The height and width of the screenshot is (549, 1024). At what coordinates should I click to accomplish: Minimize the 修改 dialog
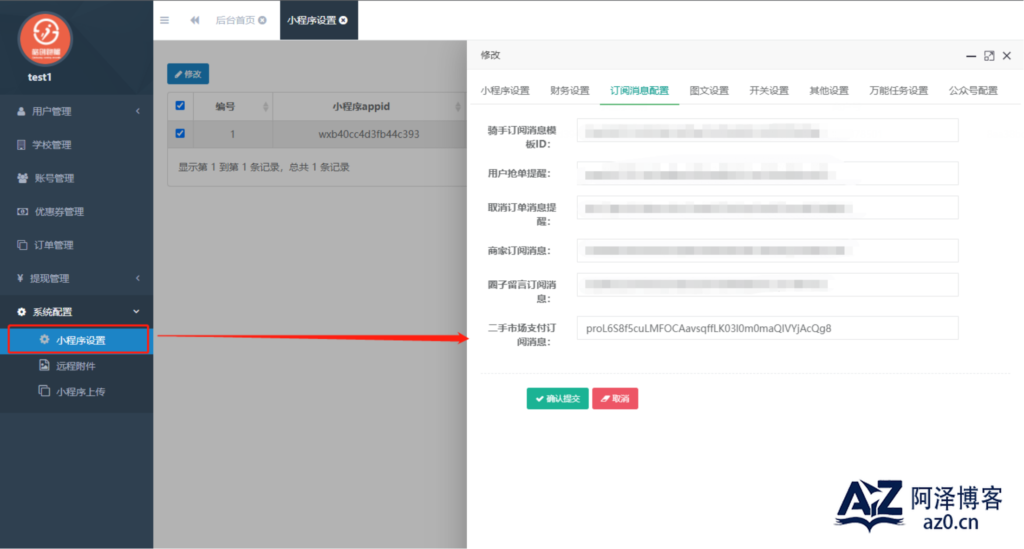tap(971, 56)
